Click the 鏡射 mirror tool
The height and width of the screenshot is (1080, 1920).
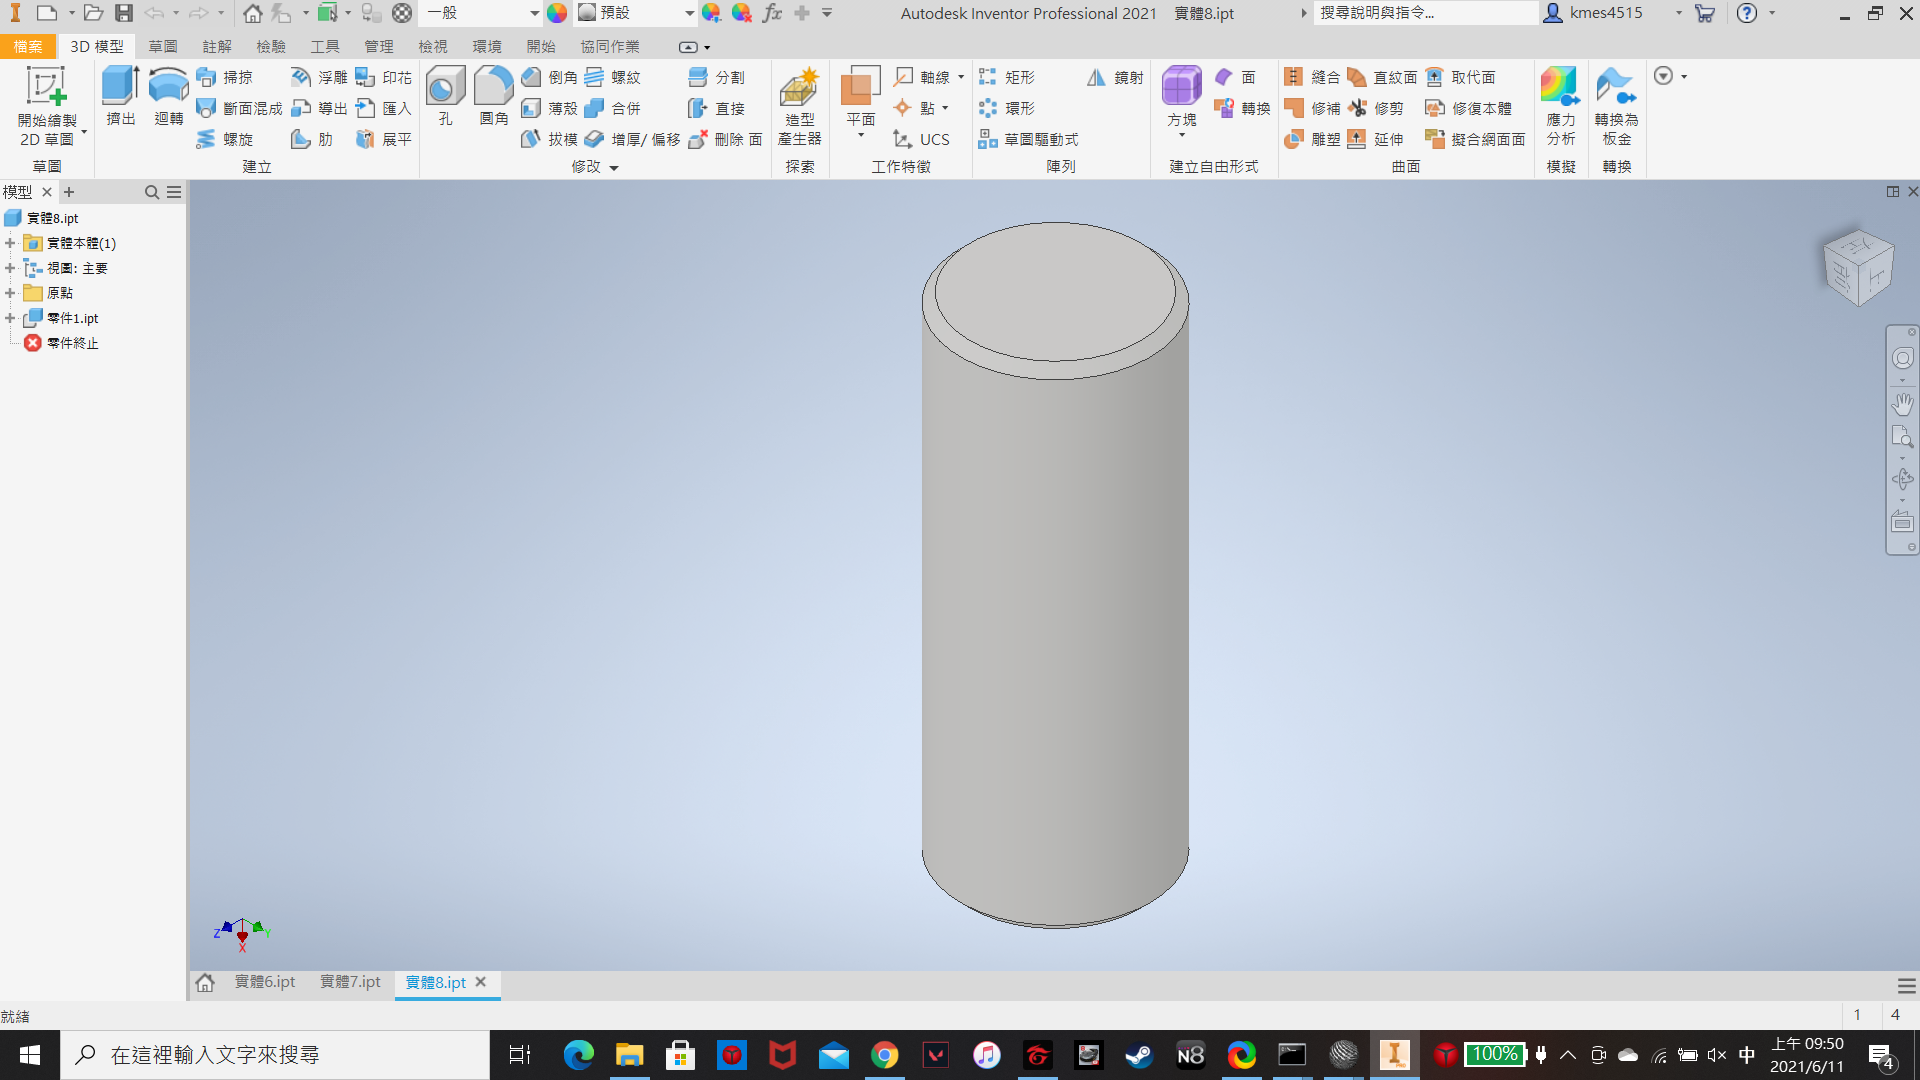click(1115, 77)
